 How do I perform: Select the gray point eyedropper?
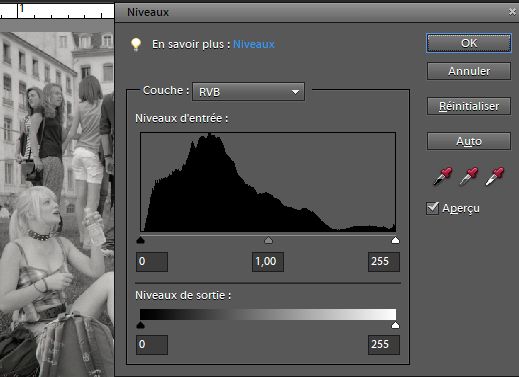[469, 176]
